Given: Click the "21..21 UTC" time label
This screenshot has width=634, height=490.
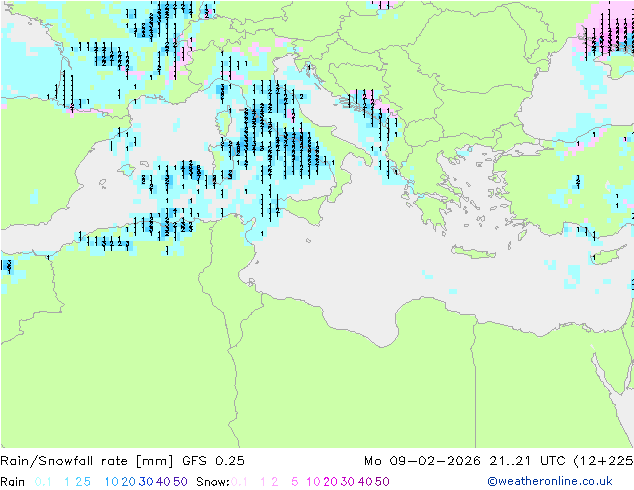Looking at the screenshot, I should pyautogui.click(x=527, y=461).
